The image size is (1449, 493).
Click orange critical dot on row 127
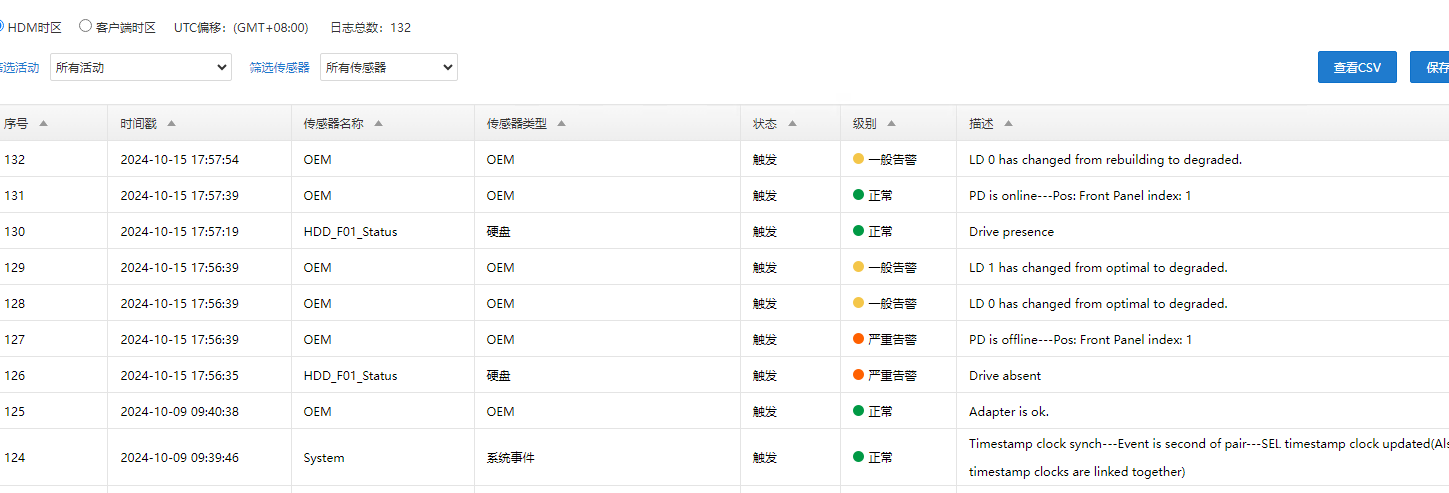coord(858,339)
